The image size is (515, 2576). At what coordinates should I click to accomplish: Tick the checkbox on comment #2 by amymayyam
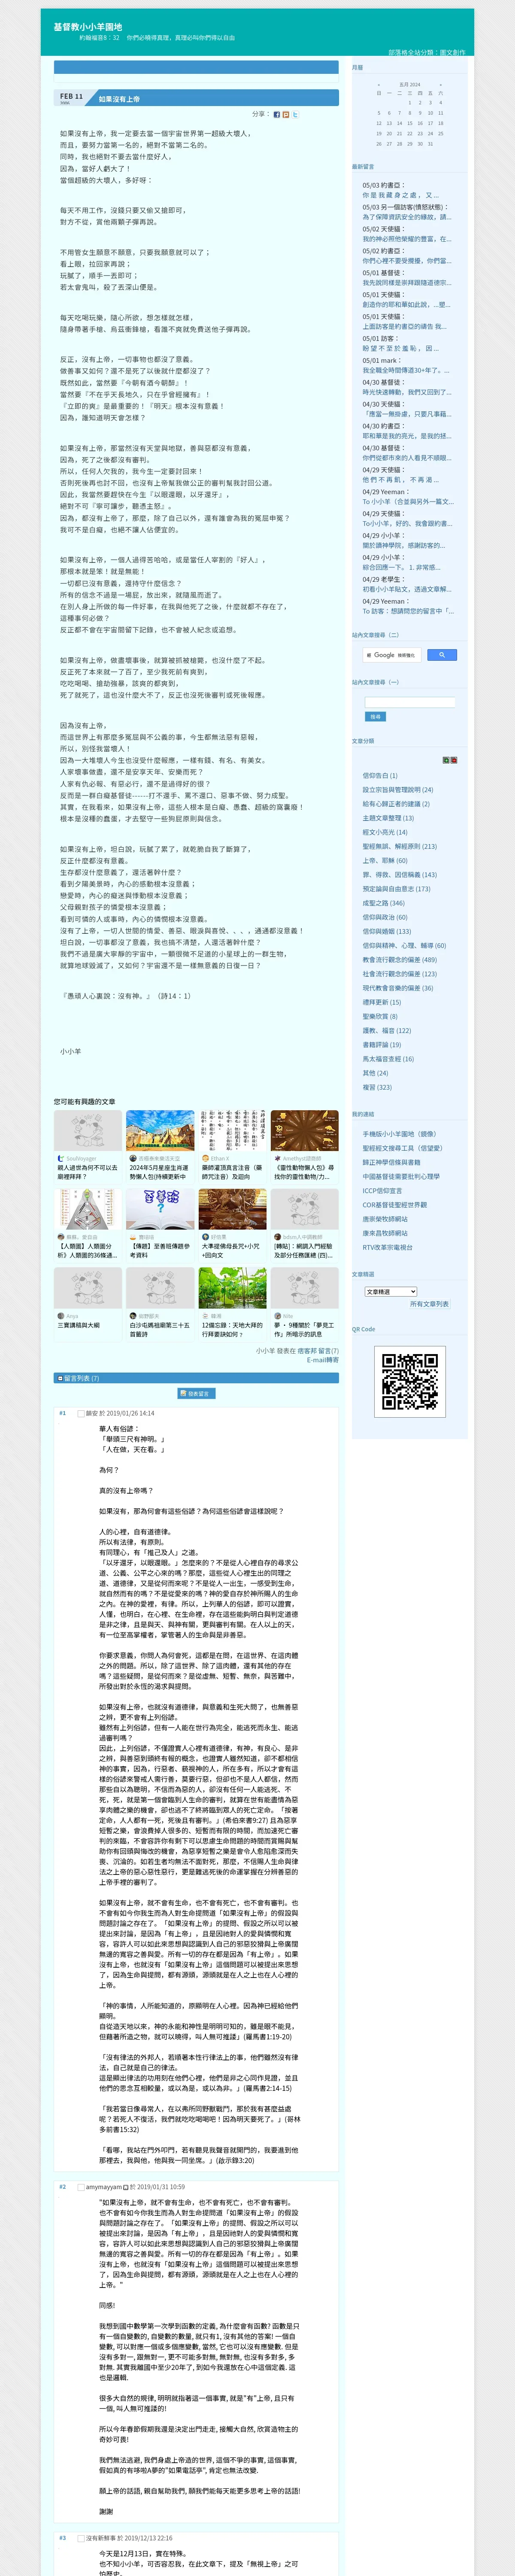[81, 2187]
